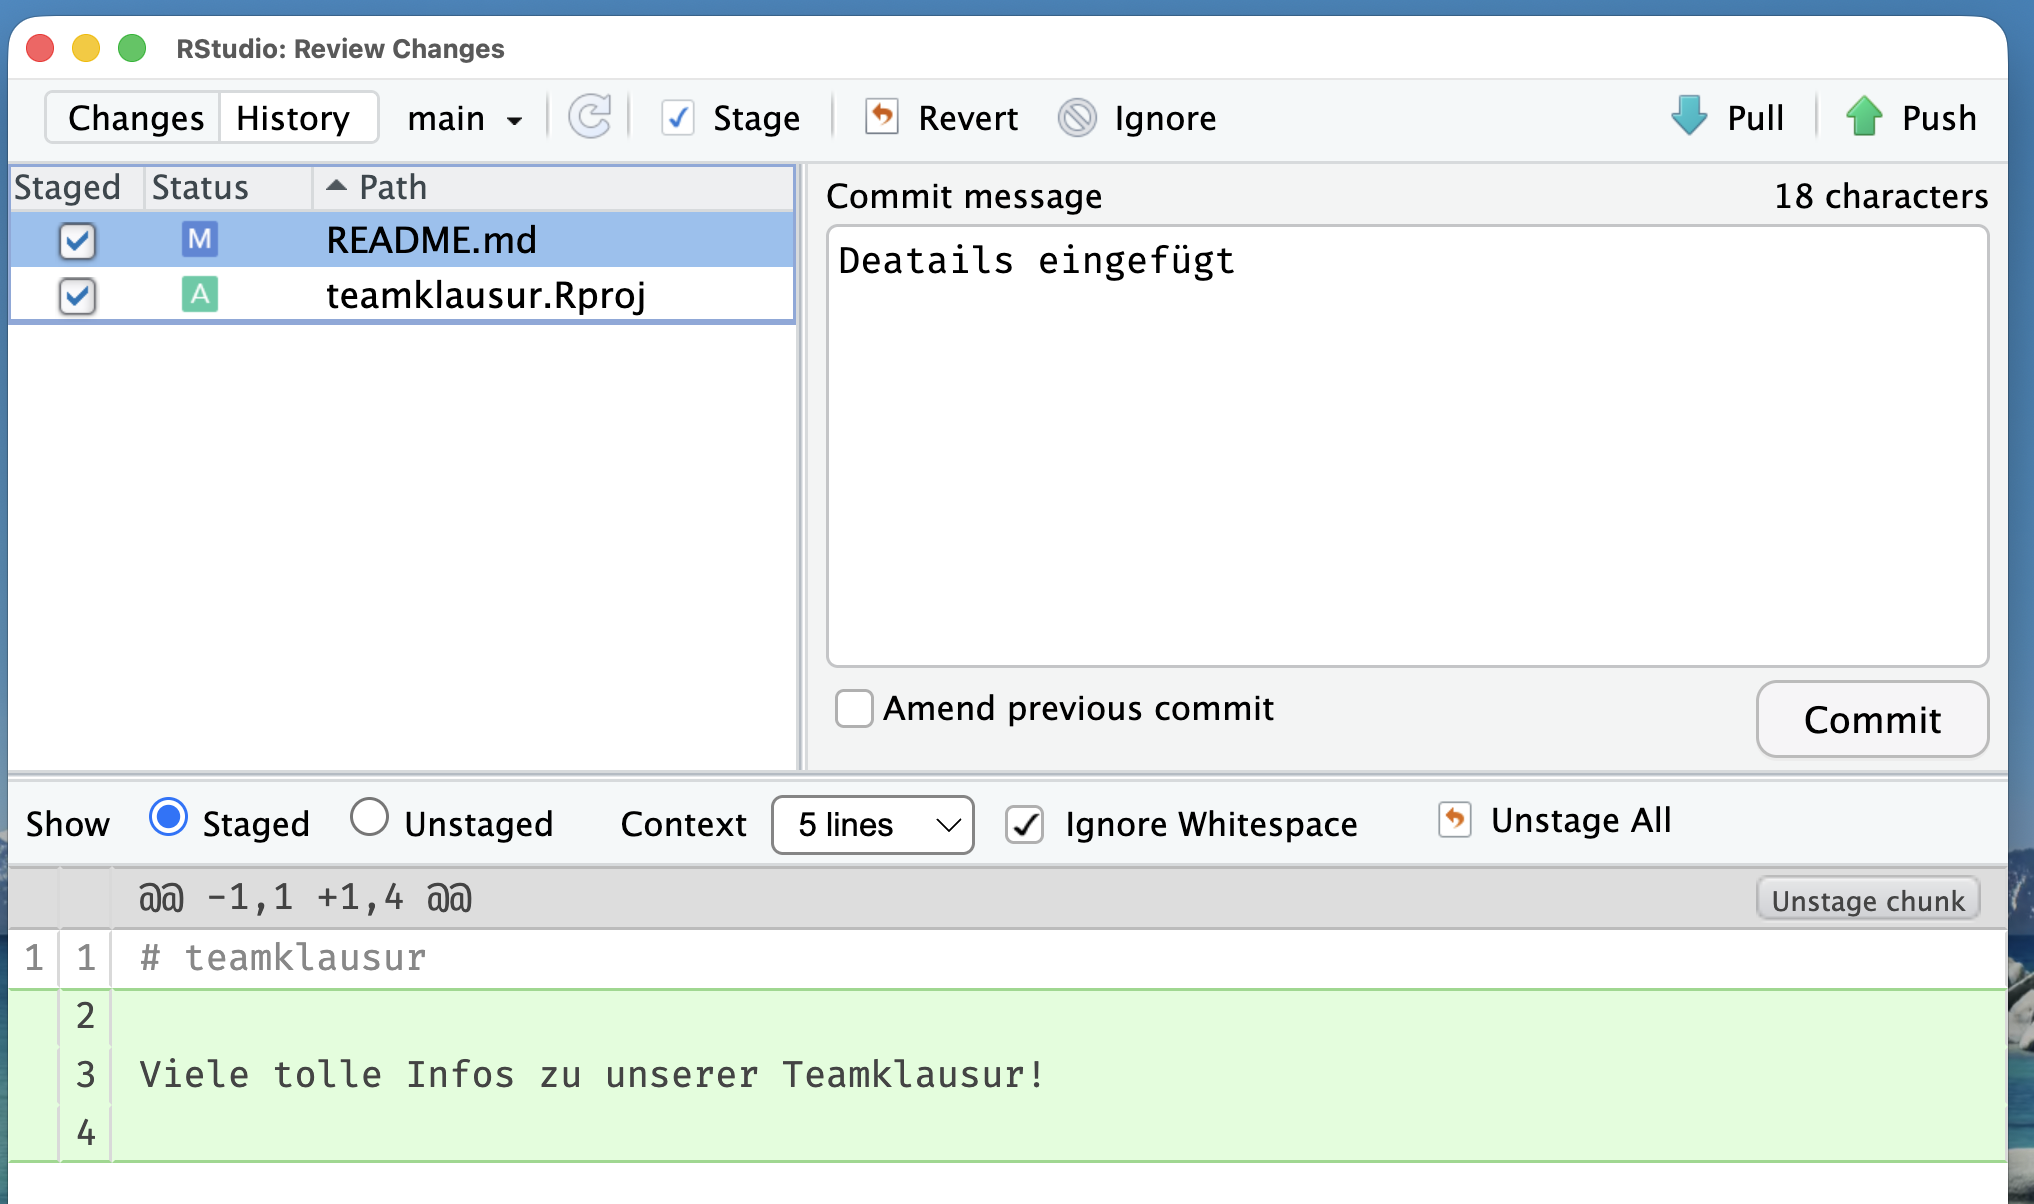Enable Amend previous commit checkbox
The image size is (2034, 1204).
coord(854,709)
